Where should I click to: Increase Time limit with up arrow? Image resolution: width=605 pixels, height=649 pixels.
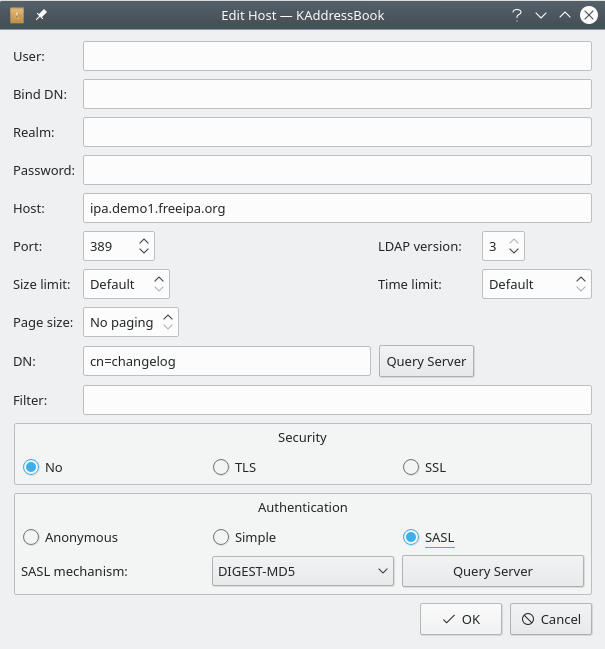click(x=581, y=279)
